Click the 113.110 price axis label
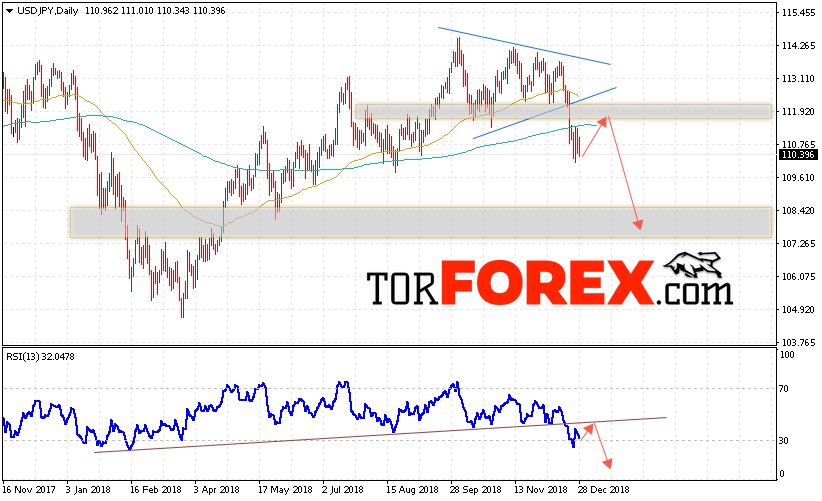822x501 pixels. point(798,79)
